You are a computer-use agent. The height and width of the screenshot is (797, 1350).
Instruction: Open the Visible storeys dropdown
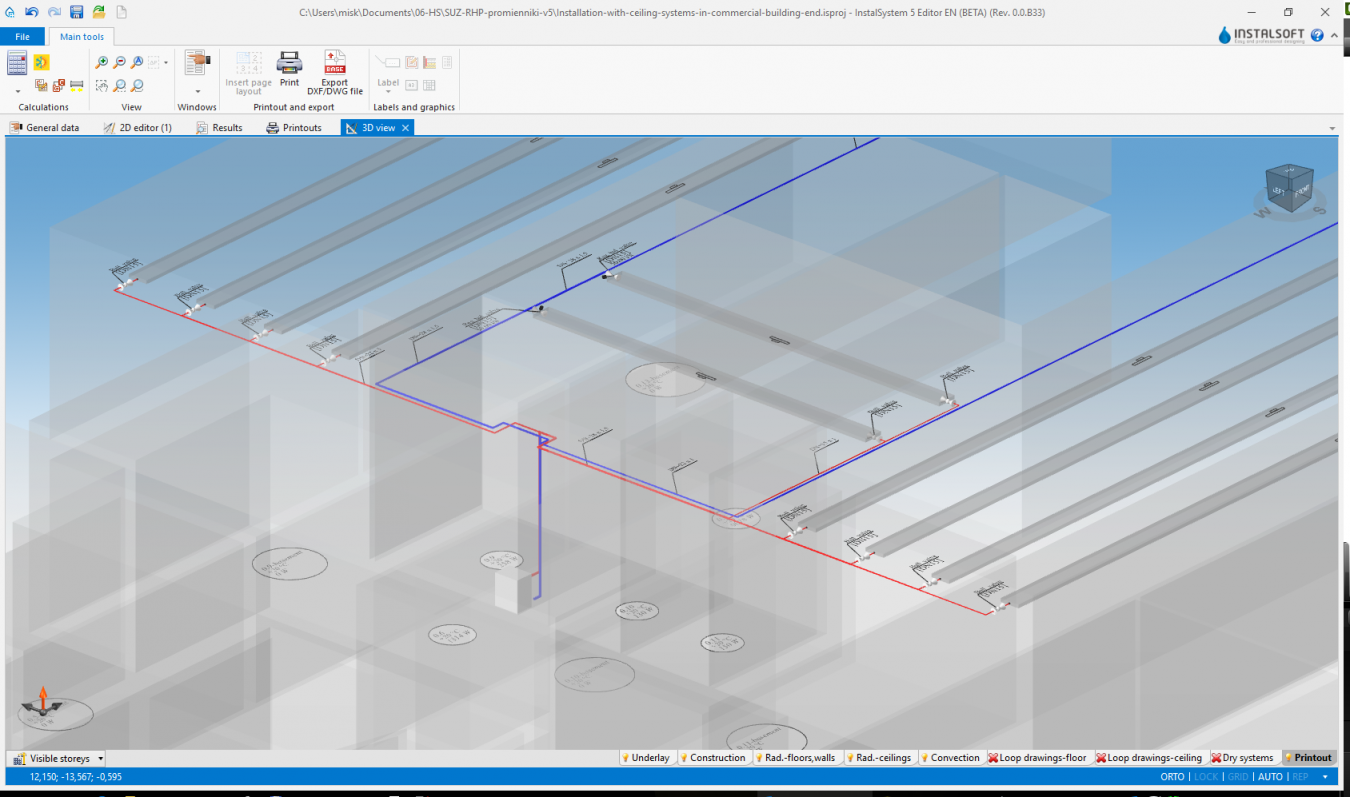[x=100, y=759]
